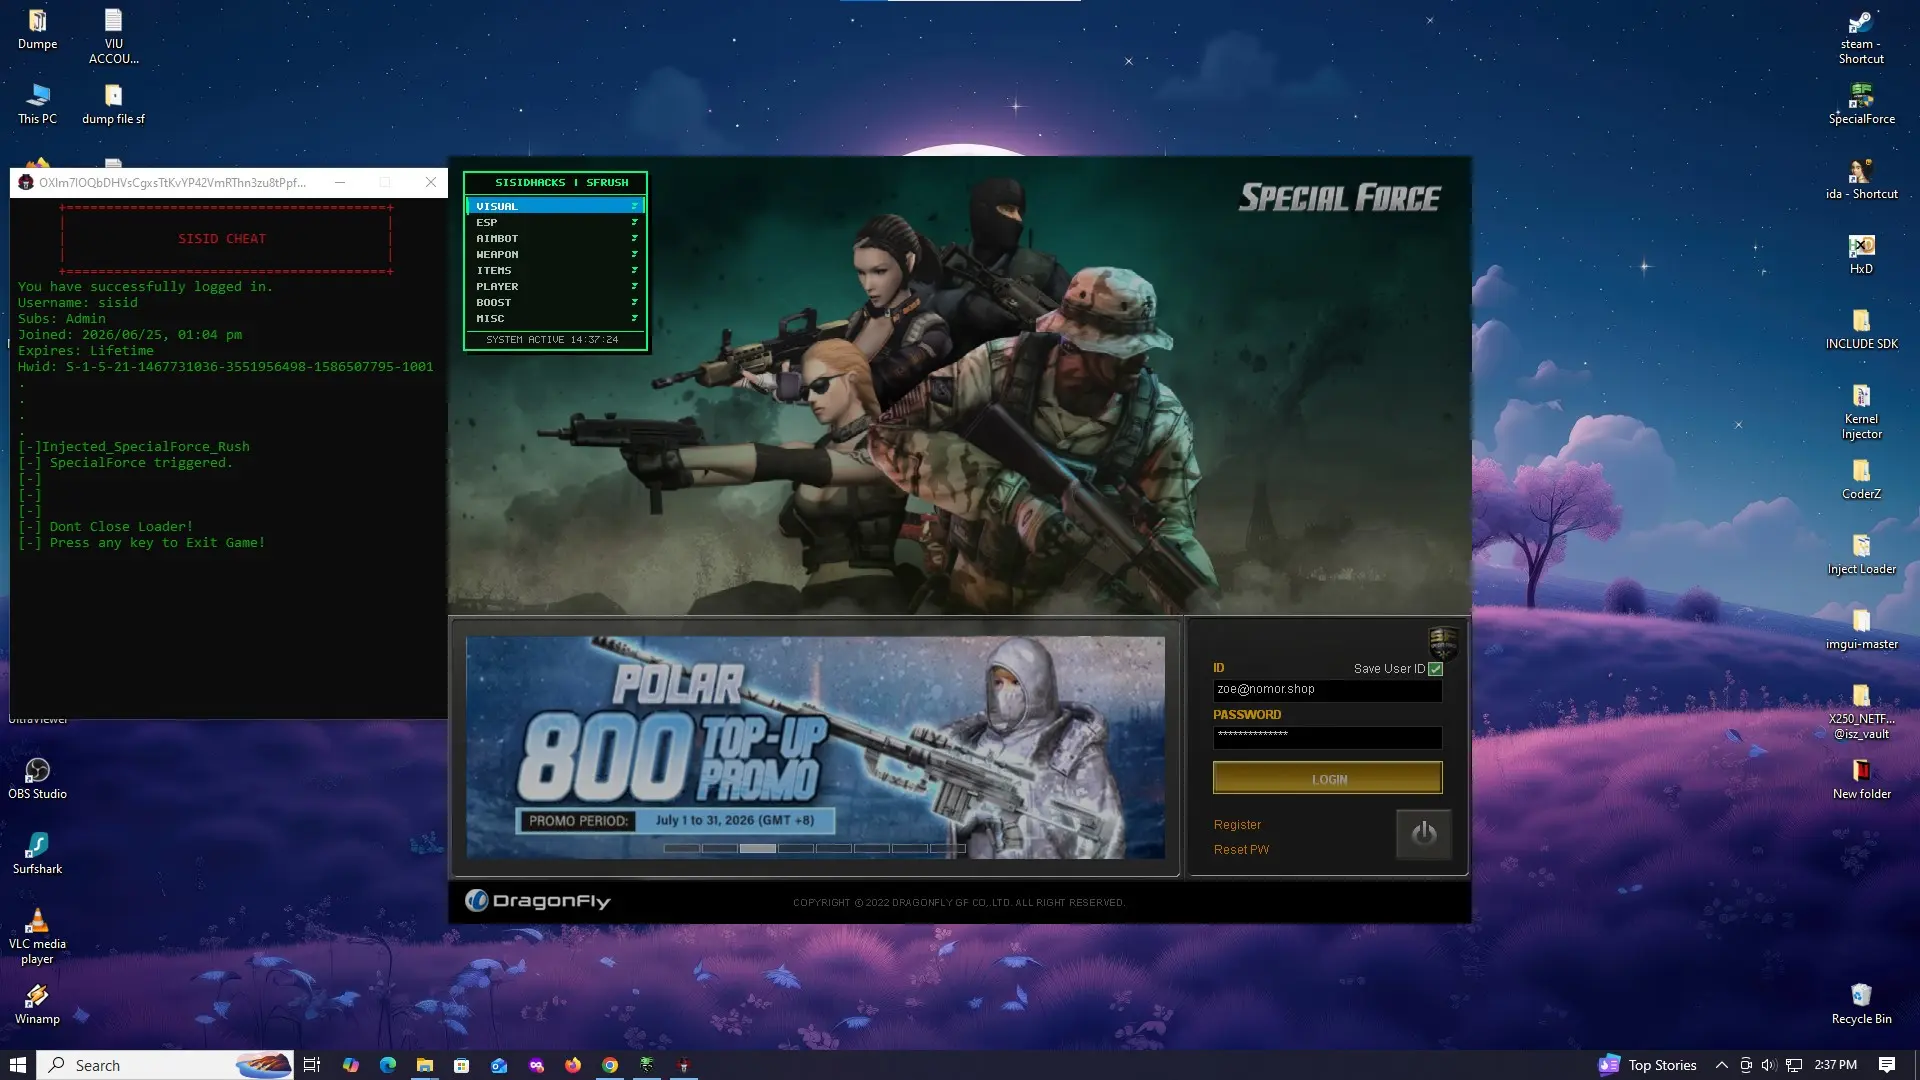Open the CoderZ folder on the desktop

coord(1861,479)
